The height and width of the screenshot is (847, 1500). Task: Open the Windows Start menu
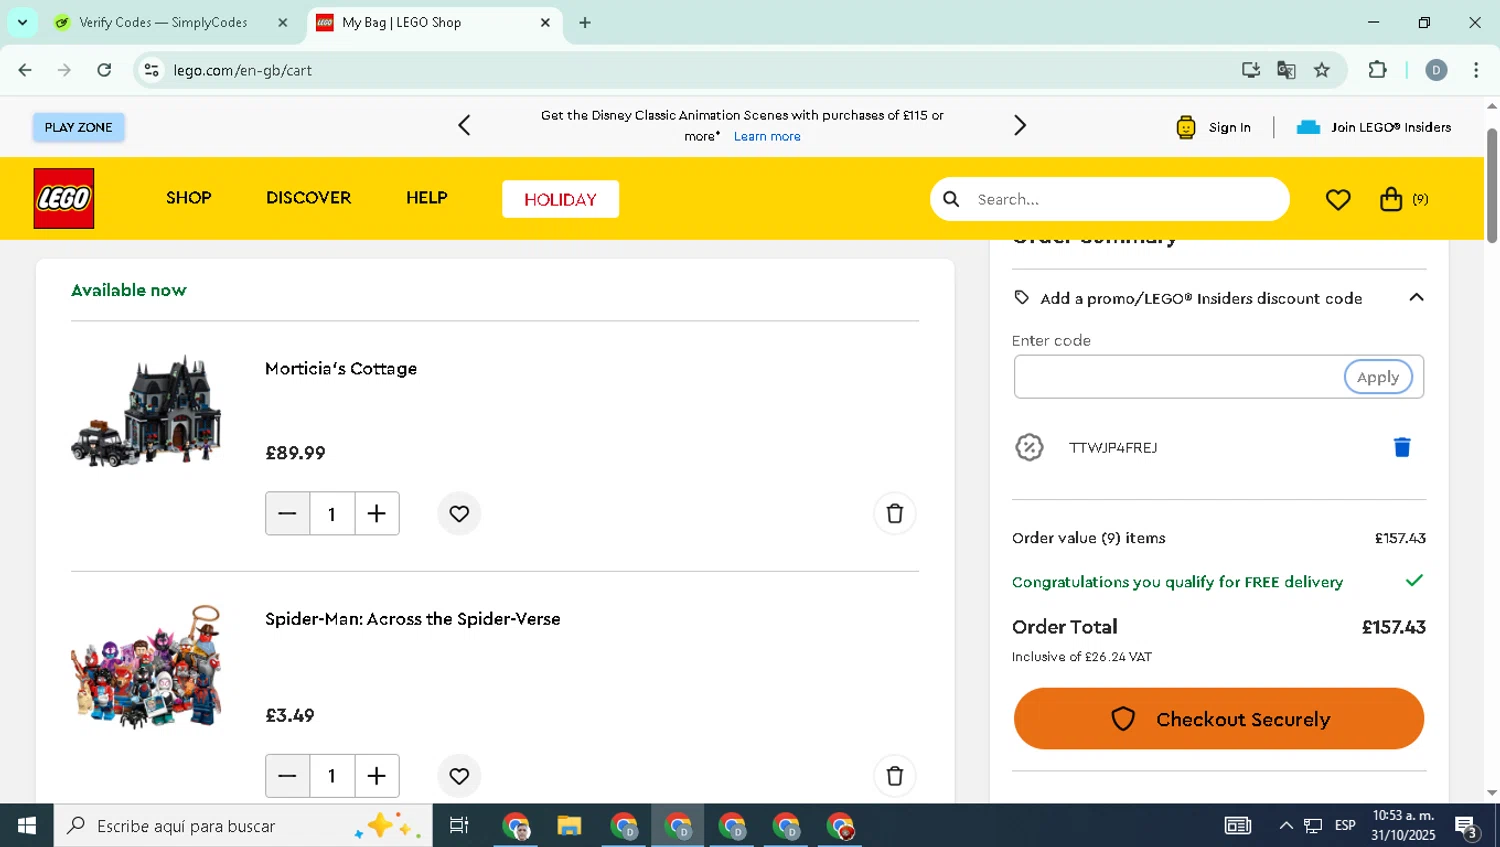(x=27, y=826)
